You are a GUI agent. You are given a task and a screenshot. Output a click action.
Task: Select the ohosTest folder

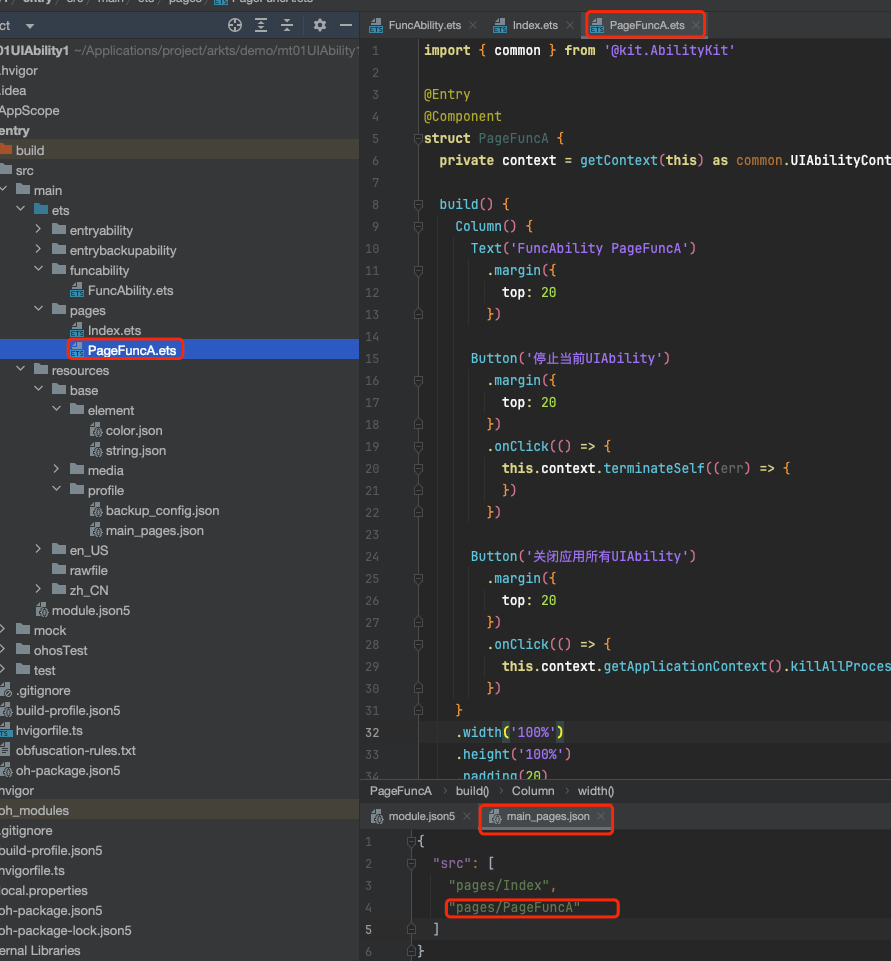(60, 650)
